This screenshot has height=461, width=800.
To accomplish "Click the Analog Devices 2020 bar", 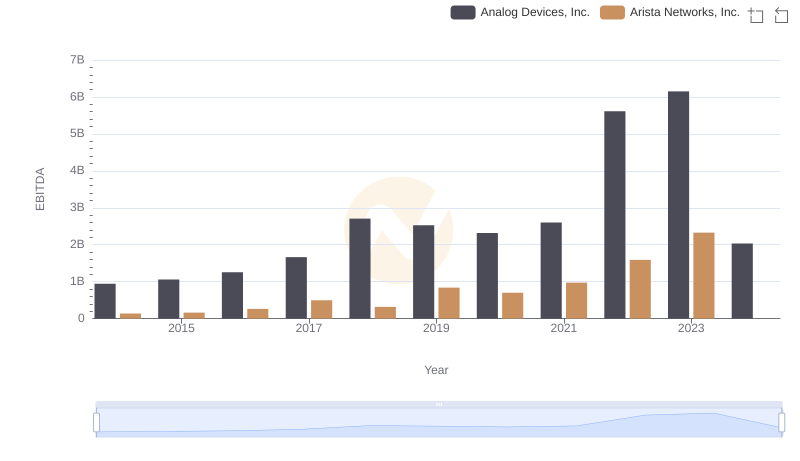I will 487,276.
